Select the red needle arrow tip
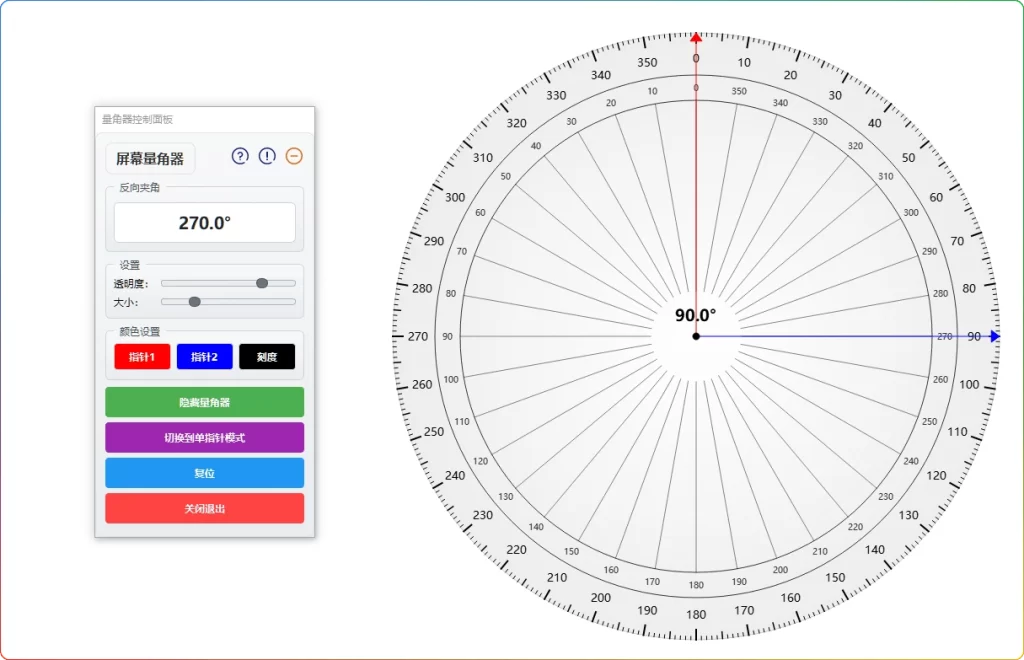The height and width of the screenshot is (660, 1024). tap(696, 40)
